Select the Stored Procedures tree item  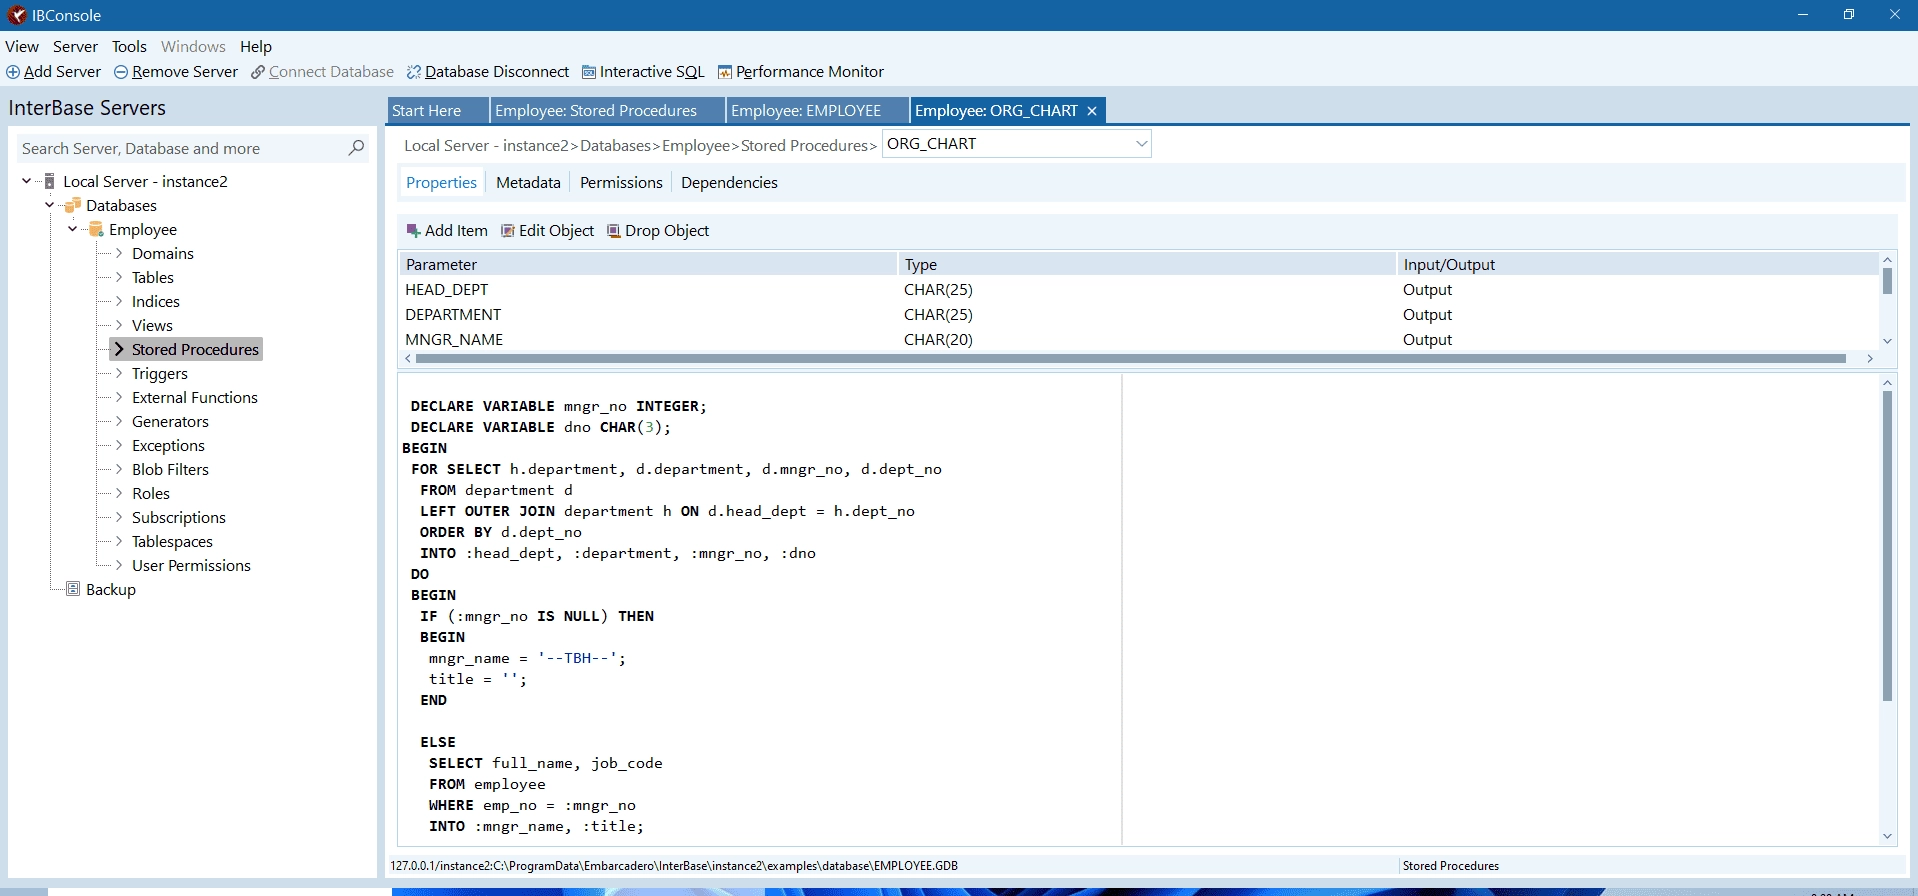click(195, 349)
